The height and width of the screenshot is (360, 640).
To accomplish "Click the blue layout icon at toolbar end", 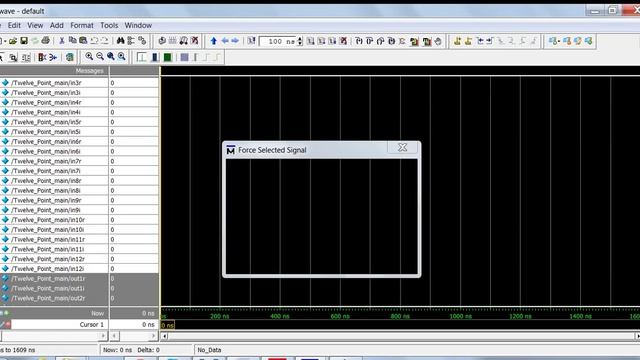I will coord(588,41).
